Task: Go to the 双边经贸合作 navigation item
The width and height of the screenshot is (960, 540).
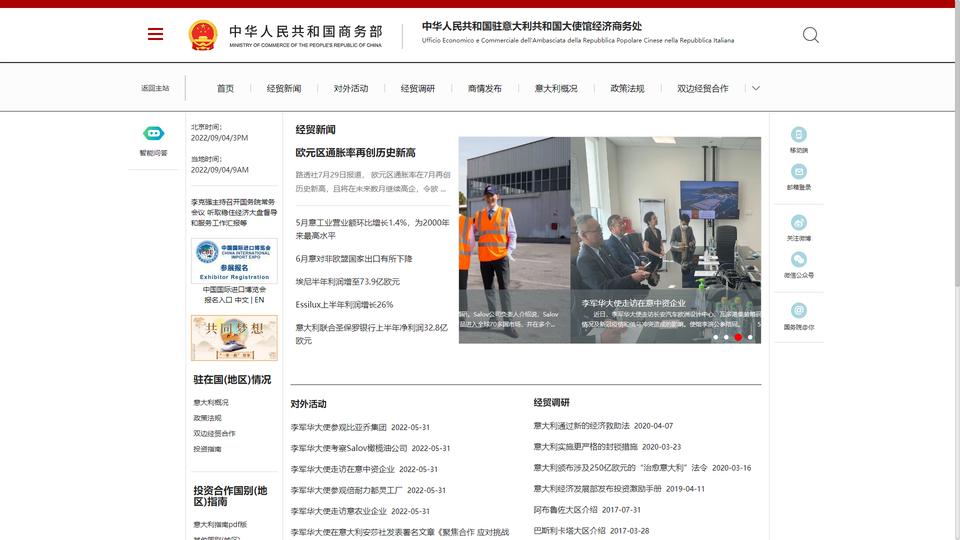Action: click(x=703, y=88)
